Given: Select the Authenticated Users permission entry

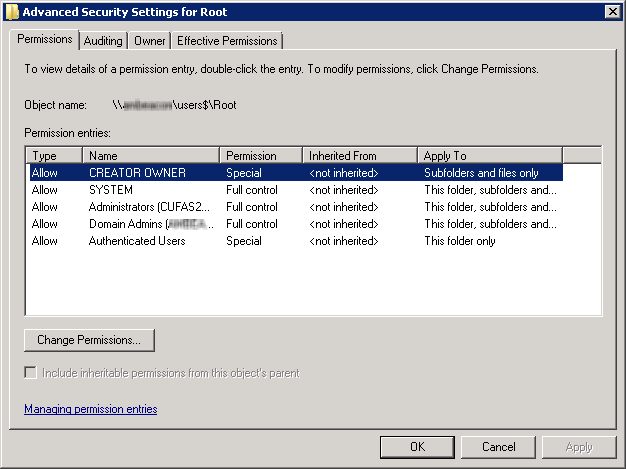Looking at the screenshot, I should (136, 241).
